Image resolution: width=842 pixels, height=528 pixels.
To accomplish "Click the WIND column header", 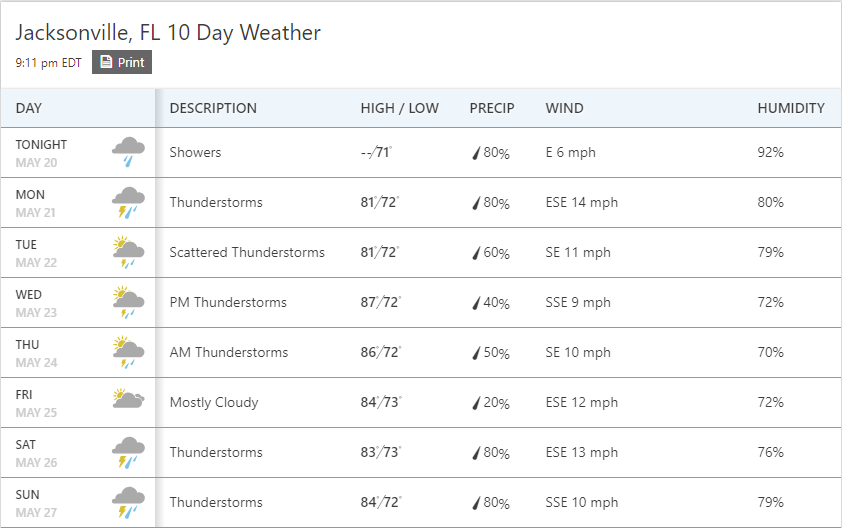I will pos(564,108).
